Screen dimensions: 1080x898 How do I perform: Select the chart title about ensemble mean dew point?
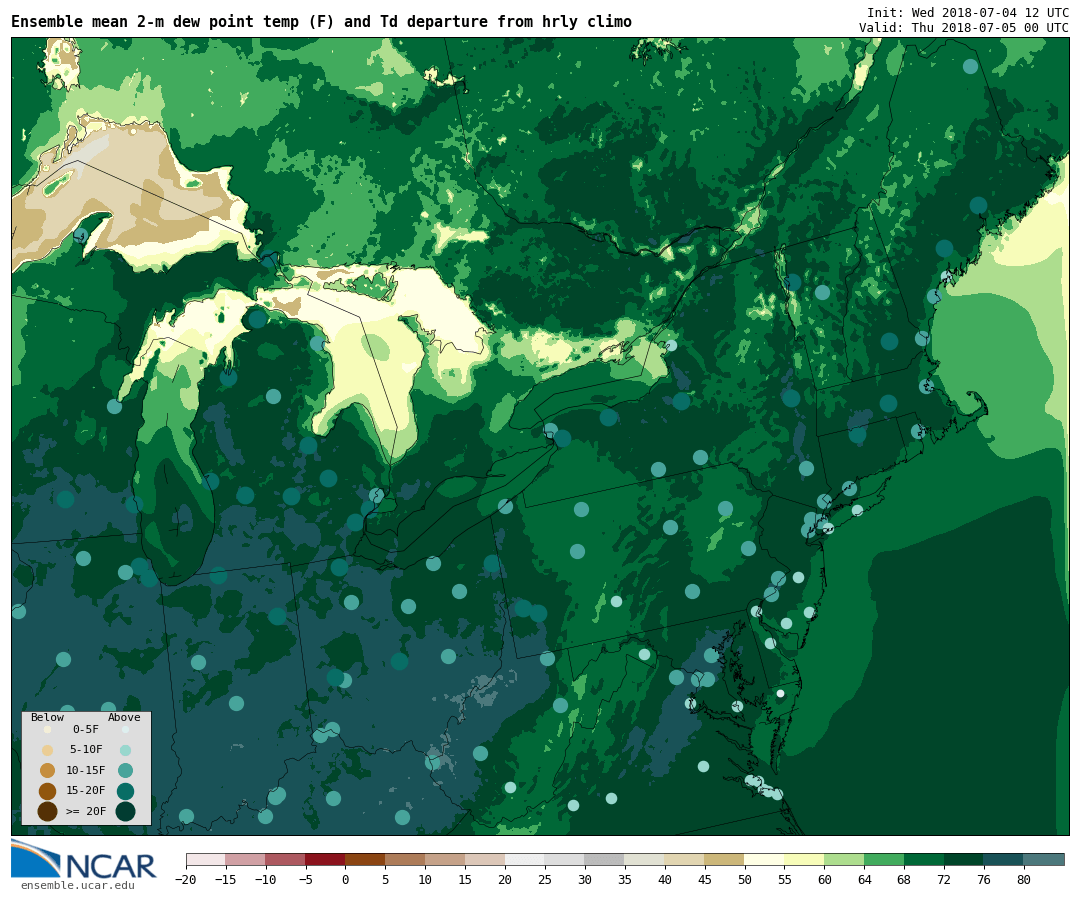click(321, 21)
